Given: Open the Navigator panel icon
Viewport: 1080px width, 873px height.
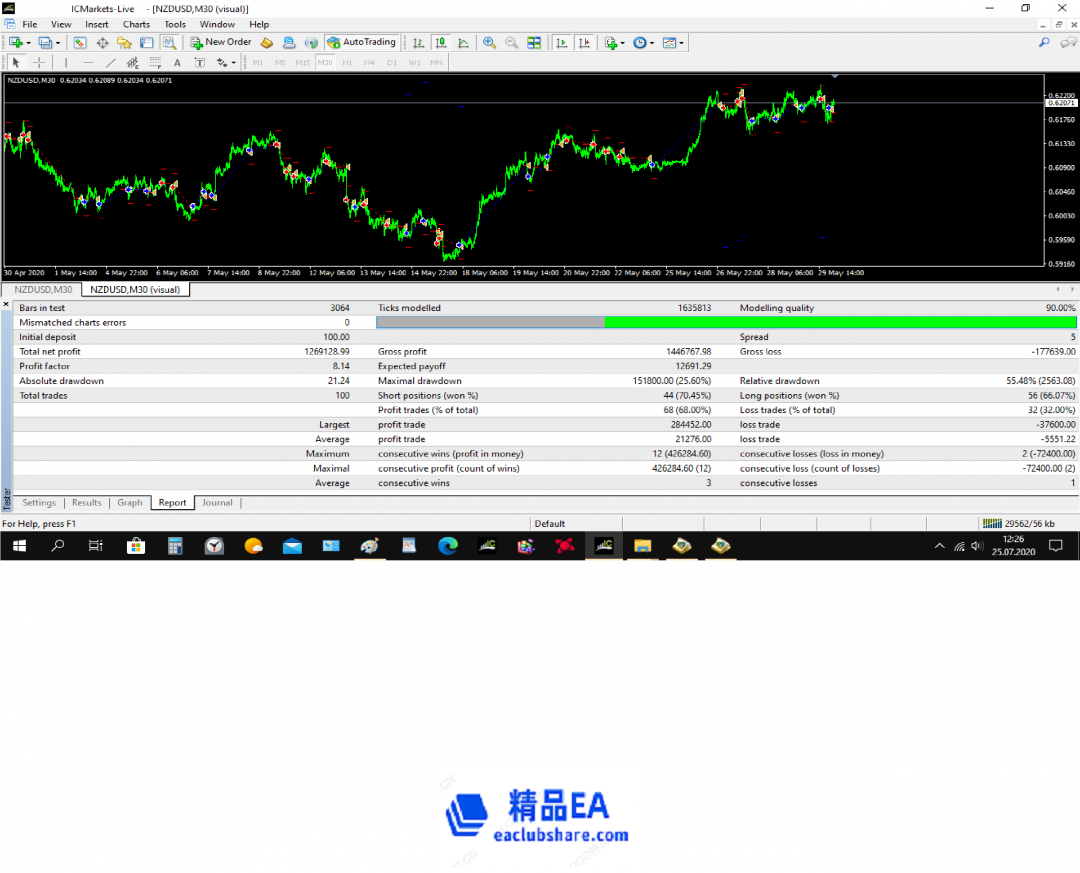Looking at the screenshot, I should click(x=124, y=42).
